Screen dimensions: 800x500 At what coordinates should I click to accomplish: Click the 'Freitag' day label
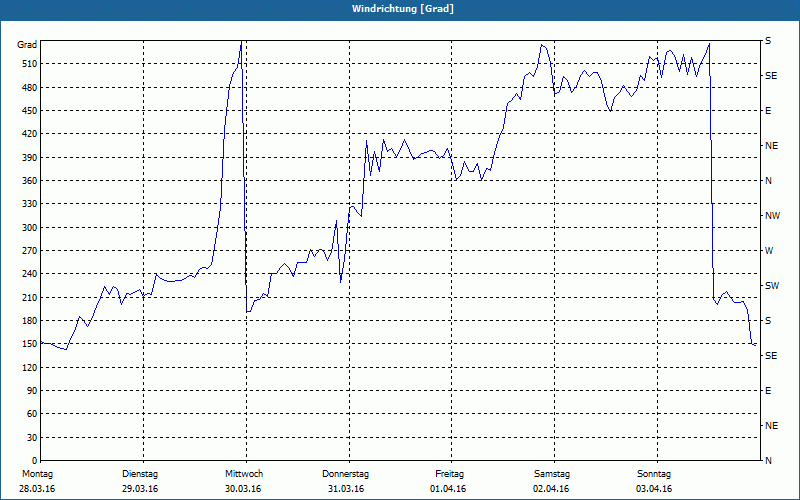pyautogui.click(x=449, y=474)
